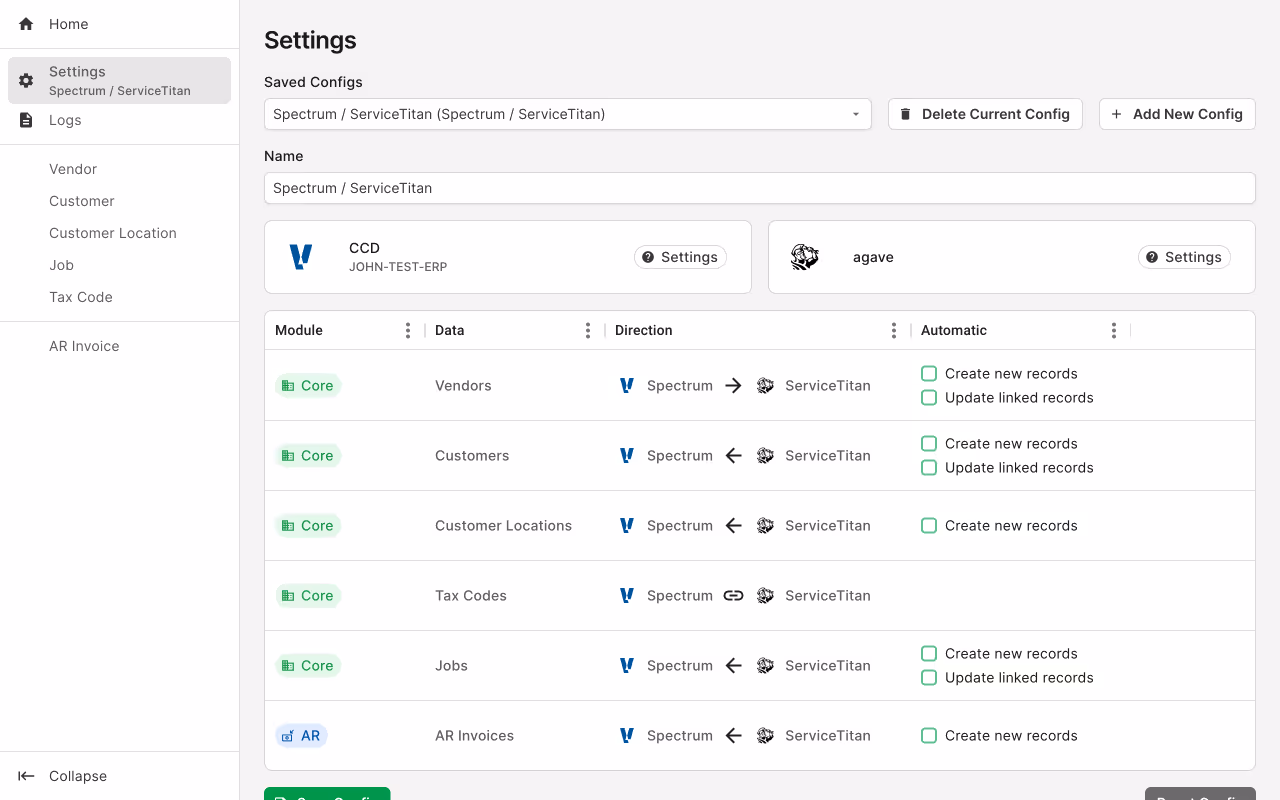Click the Core module icon in Vendors row
Viewport: 1280px width, 800px height.
[288, 386]
